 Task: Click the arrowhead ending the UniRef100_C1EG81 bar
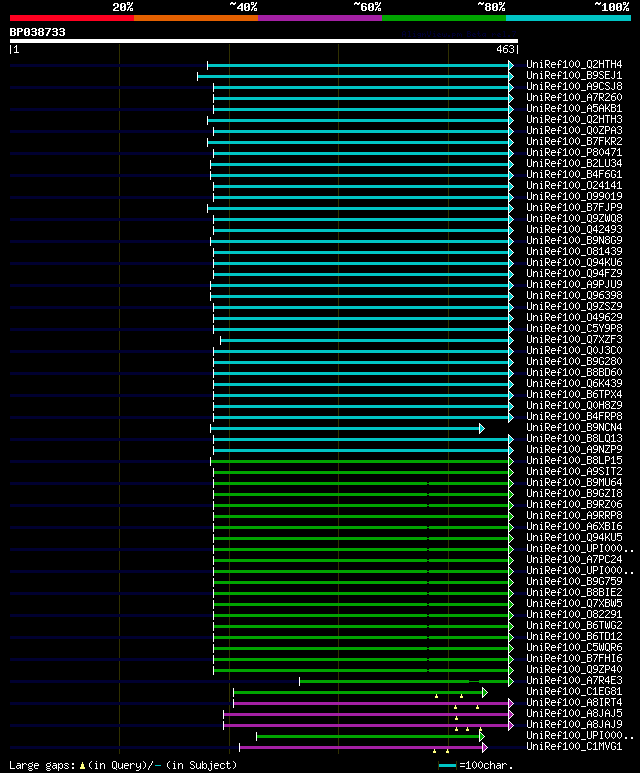[485, 693]
